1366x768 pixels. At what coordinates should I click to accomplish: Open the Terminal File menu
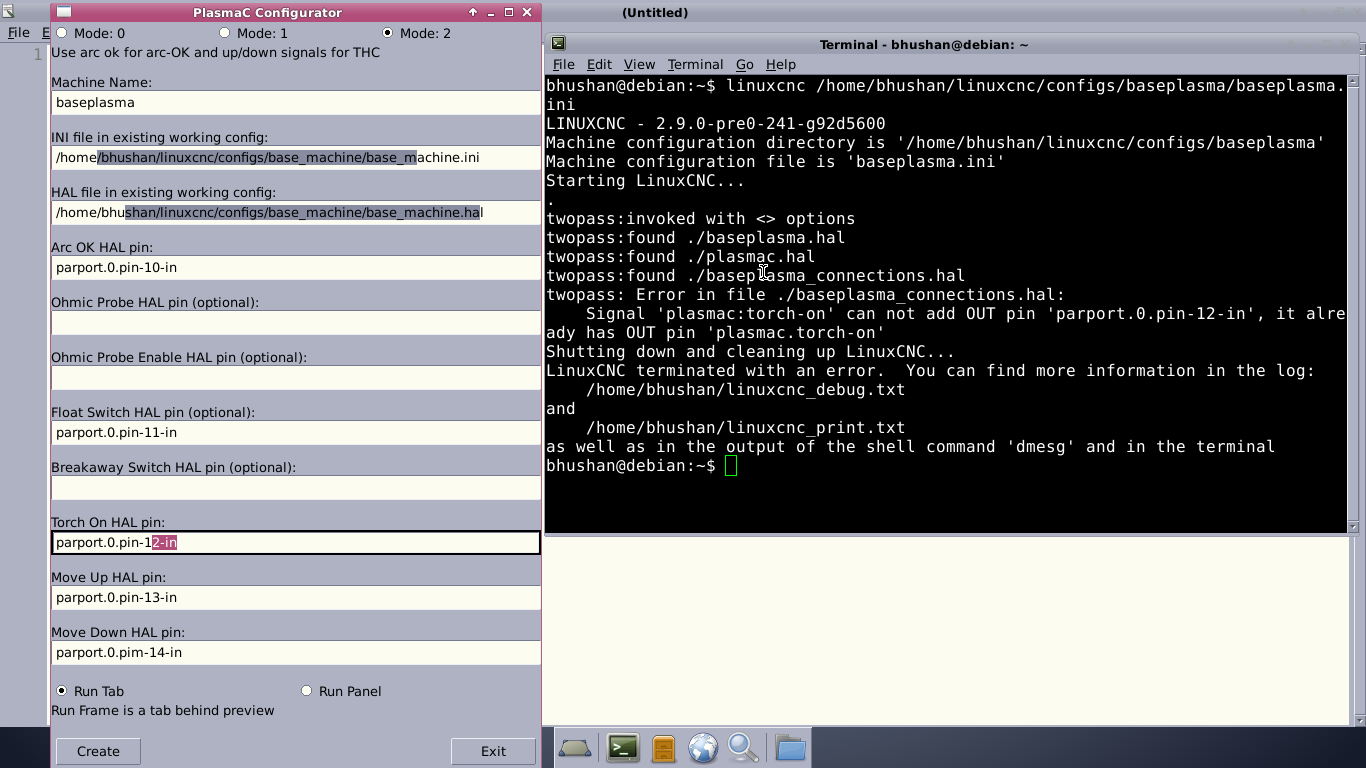564,64
